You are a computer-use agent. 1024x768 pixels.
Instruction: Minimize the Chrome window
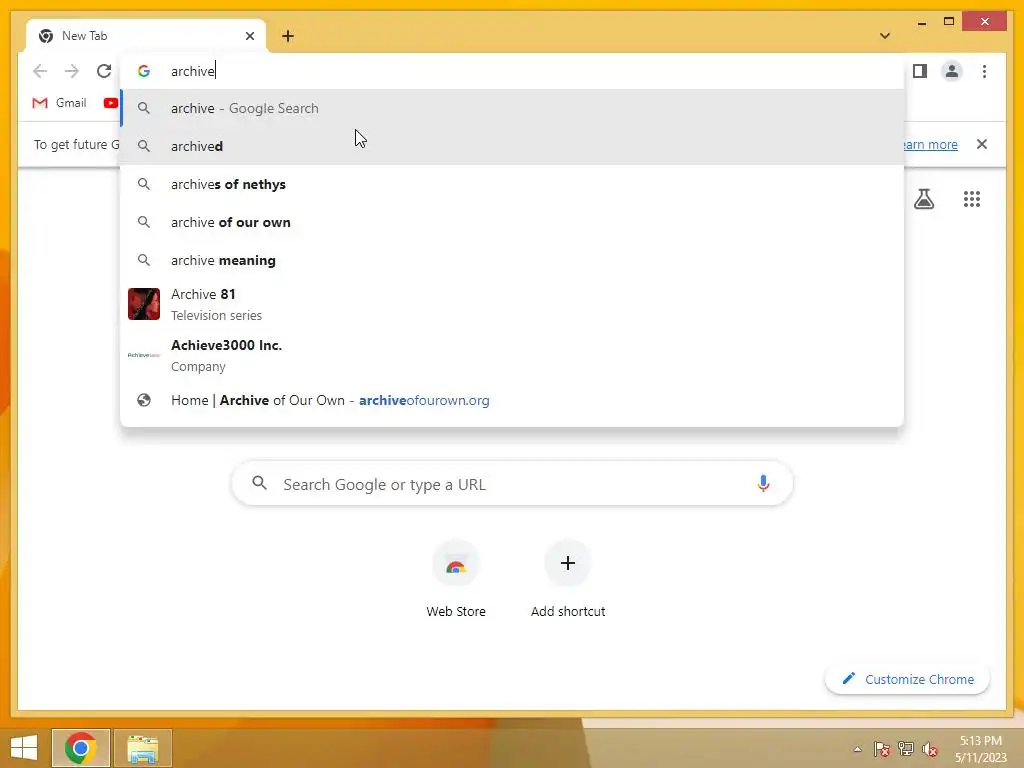tap(921, 22)
